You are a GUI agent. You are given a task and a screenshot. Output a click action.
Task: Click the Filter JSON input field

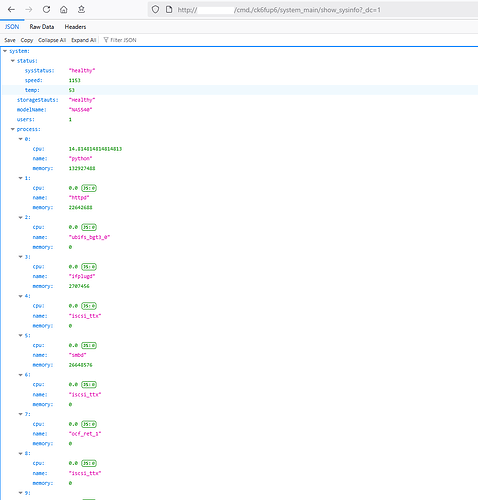coord(123,40)
